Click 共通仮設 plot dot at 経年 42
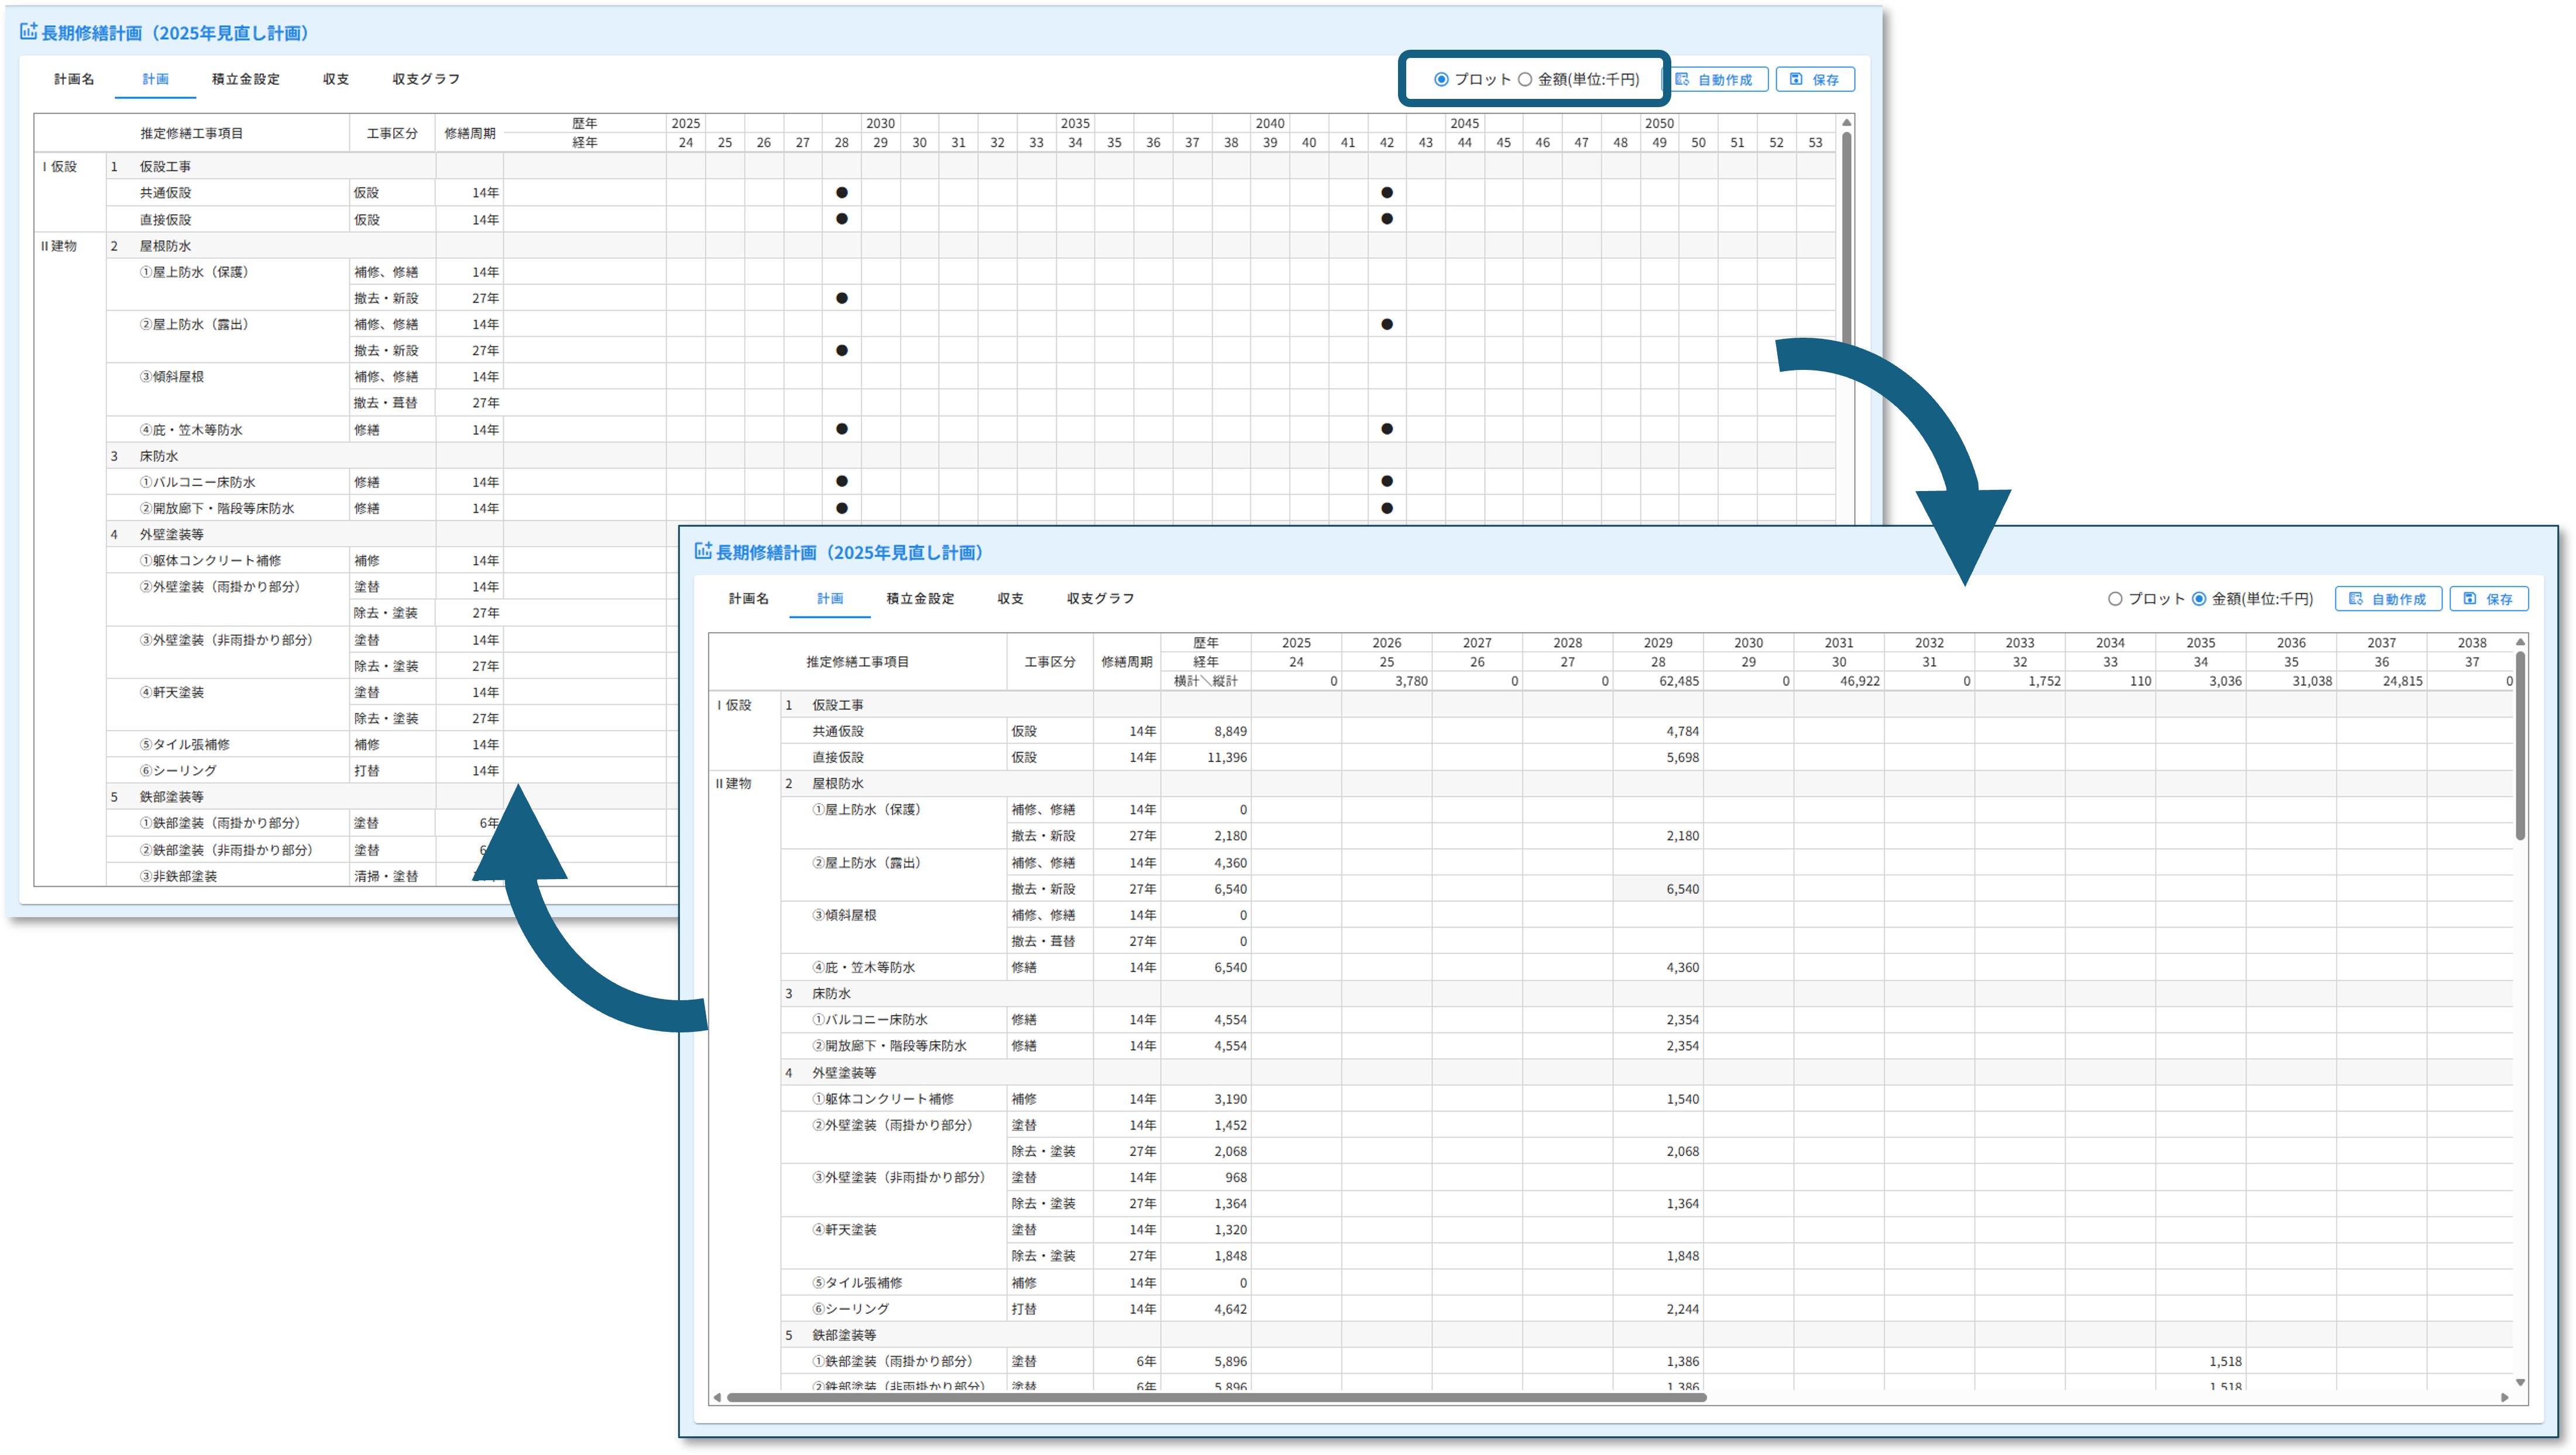The image size is (2576, 1455). [x=1387, y=192]
